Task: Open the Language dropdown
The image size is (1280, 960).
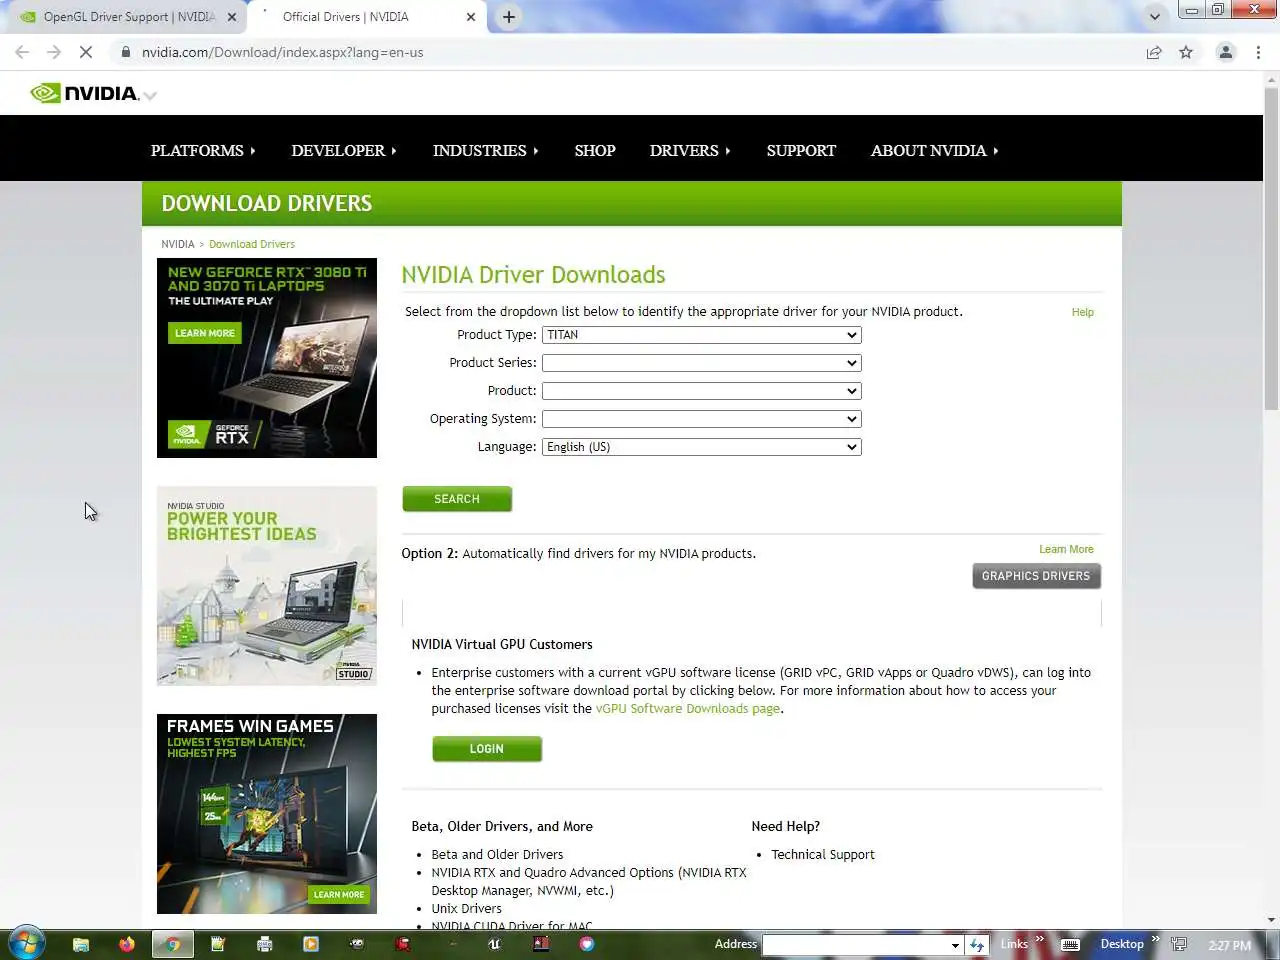Action: pos(701,447)
